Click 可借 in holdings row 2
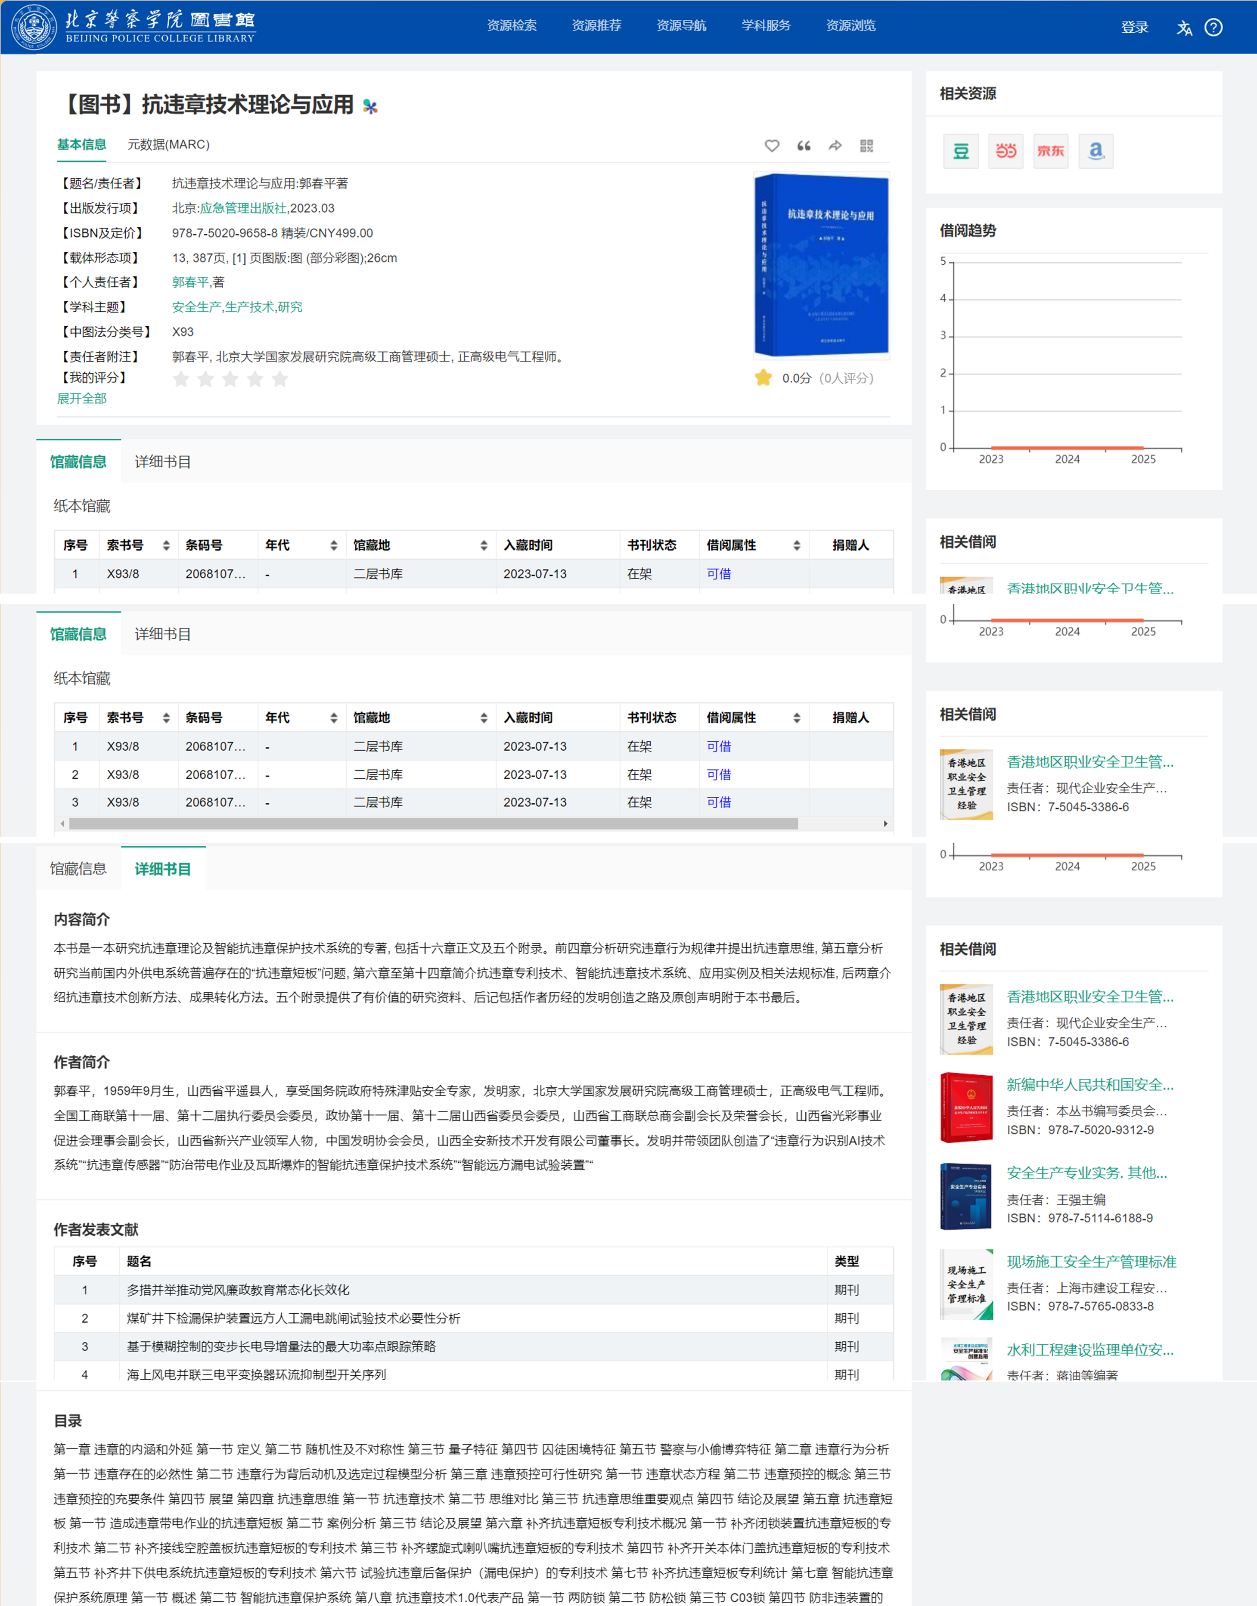The height and width of the screenshot is (1606, 1257). (x=719, y=774)
